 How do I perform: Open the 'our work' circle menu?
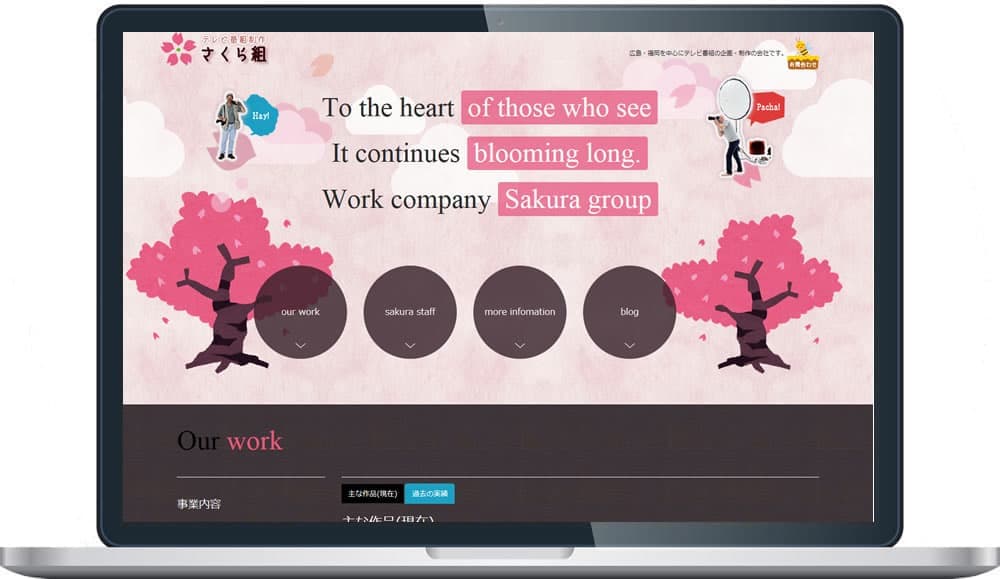point(300,311)
